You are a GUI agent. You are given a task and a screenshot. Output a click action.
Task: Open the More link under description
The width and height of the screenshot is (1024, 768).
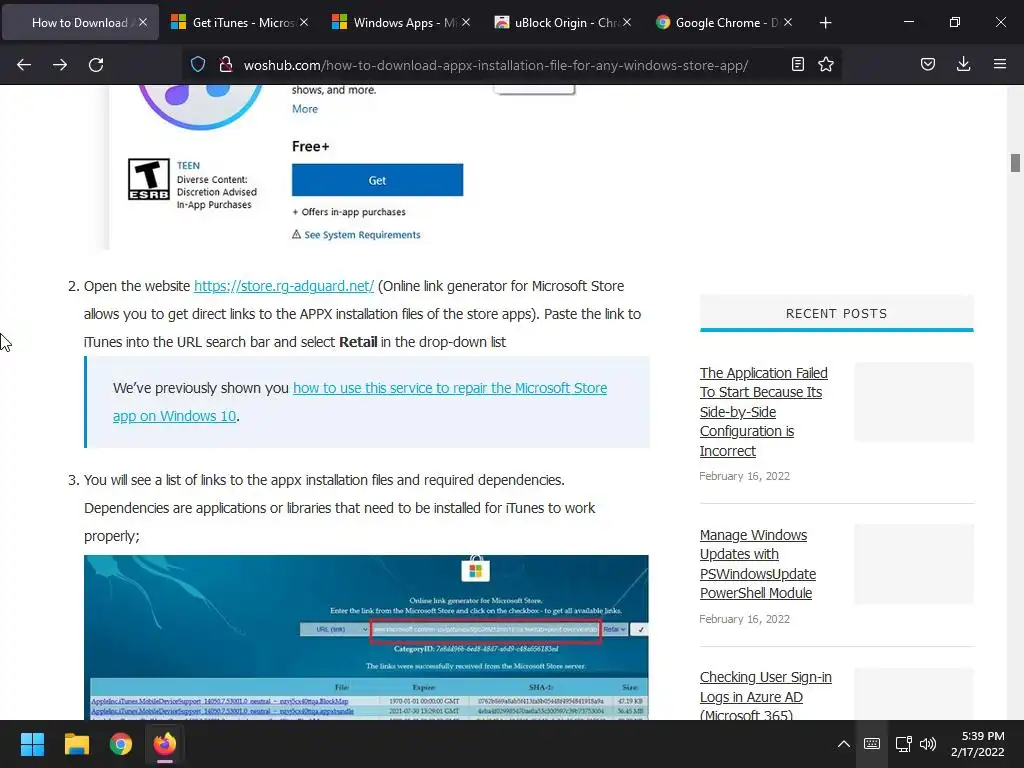[x=305, y=109]
